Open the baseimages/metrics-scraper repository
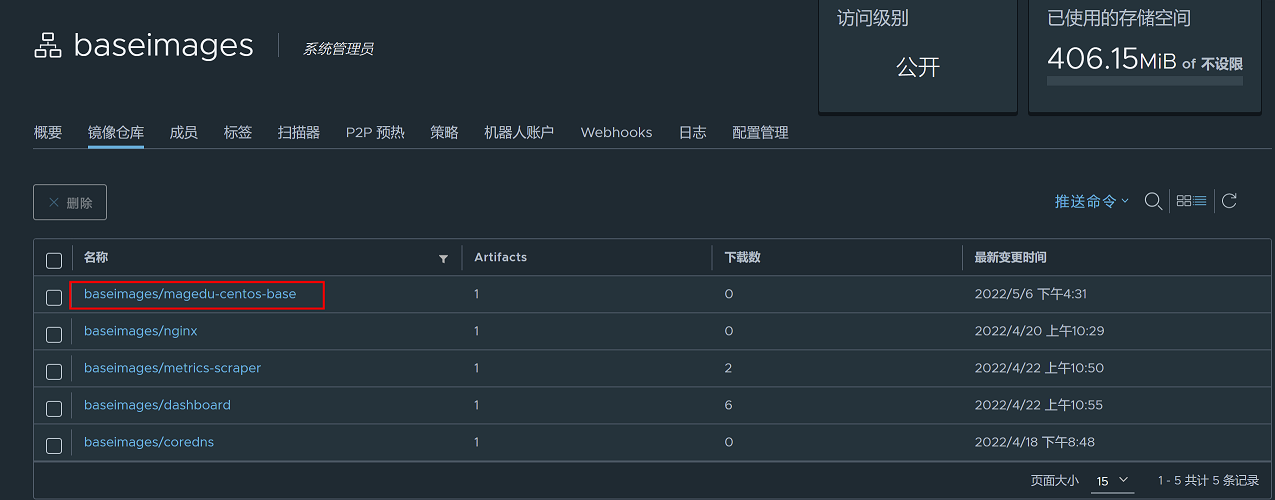Image resolution: width=1275 pixels, height=500 pixels. [x=172, y=368]
